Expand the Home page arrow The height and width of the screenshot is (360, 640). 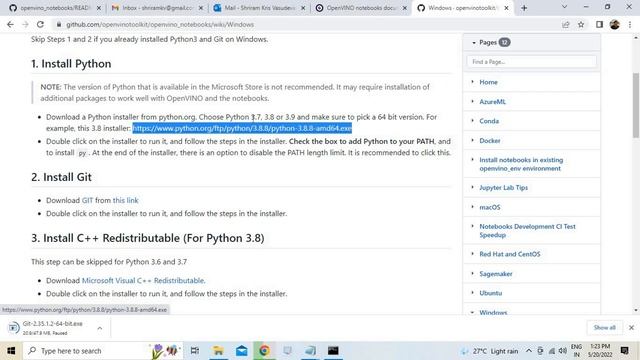tap(473, 82)
